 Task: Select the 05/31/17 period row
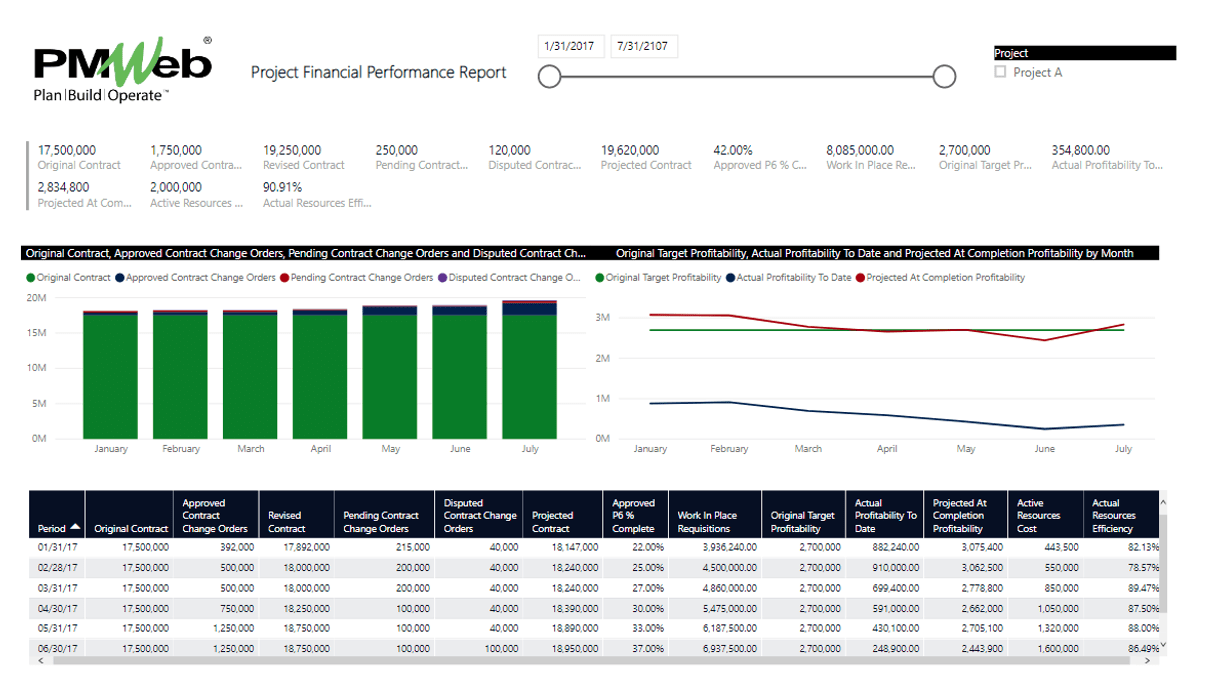[594, 628]
